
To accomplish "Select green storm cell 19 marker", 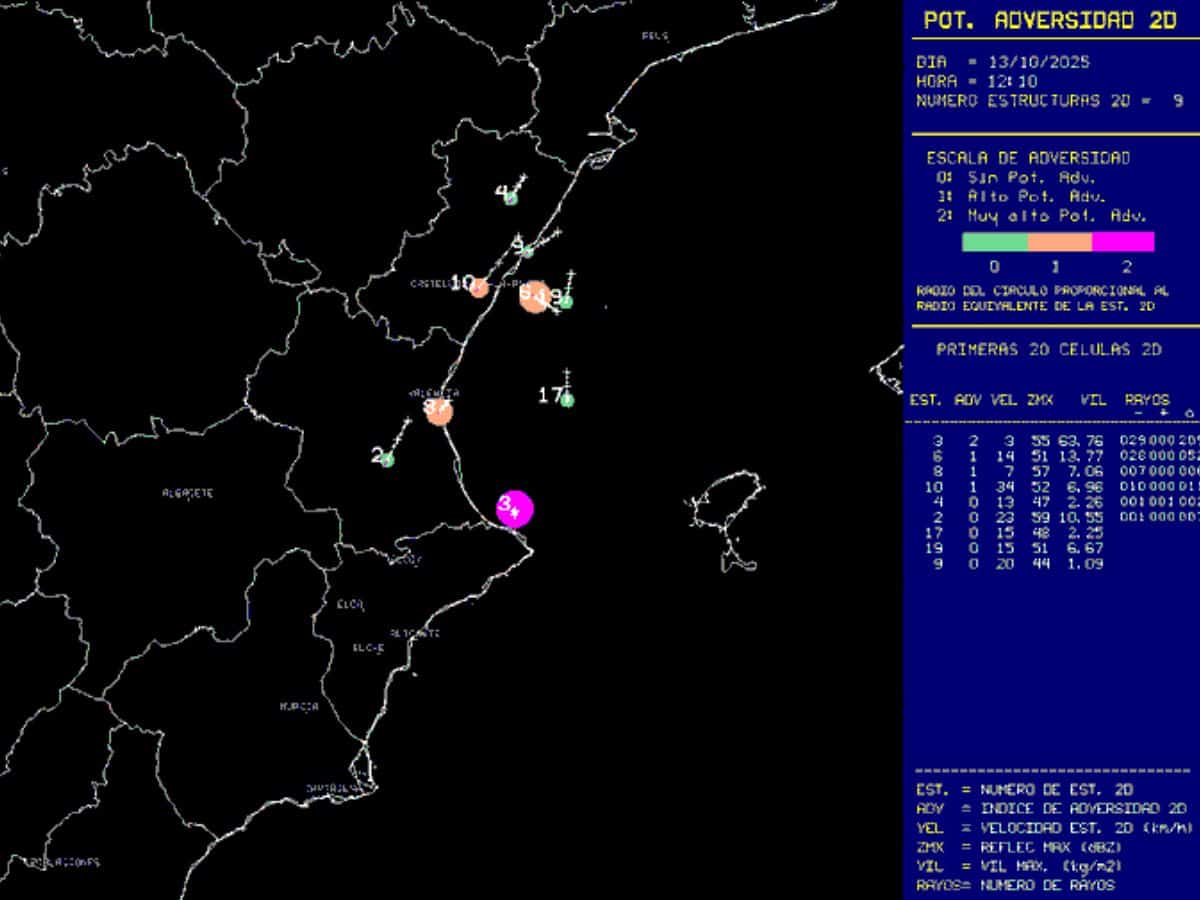I will [565, 301].
